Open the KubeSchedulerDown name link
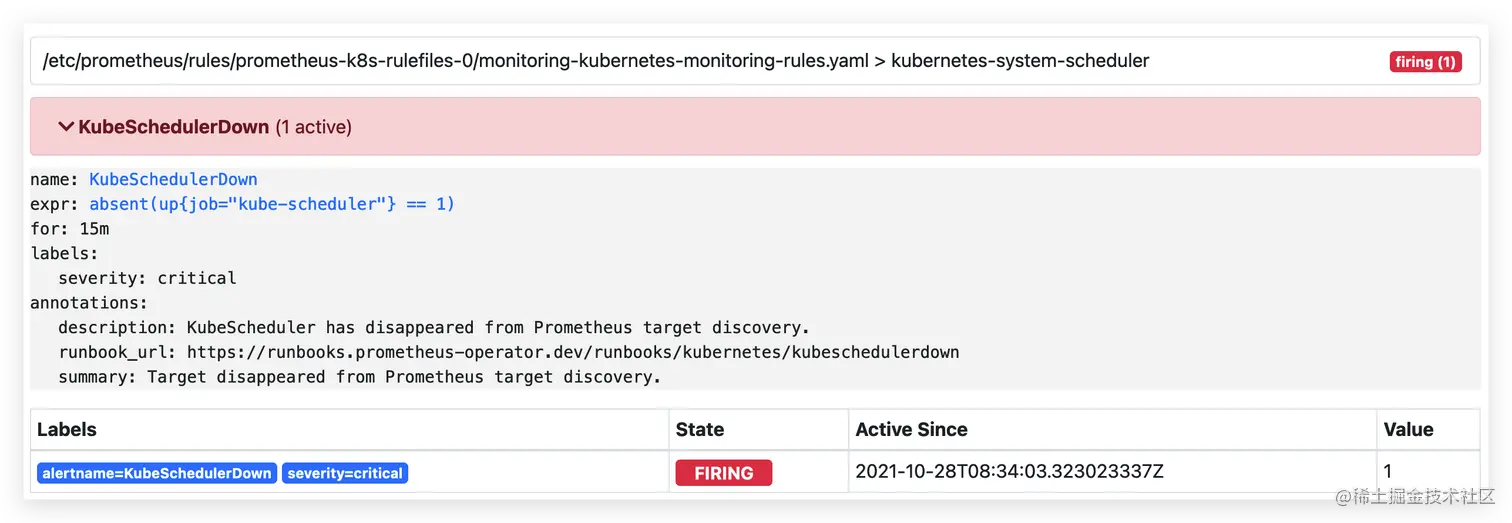Image resolution: width=1512 pixels, height=523 pixels. (x=173, y=180)
